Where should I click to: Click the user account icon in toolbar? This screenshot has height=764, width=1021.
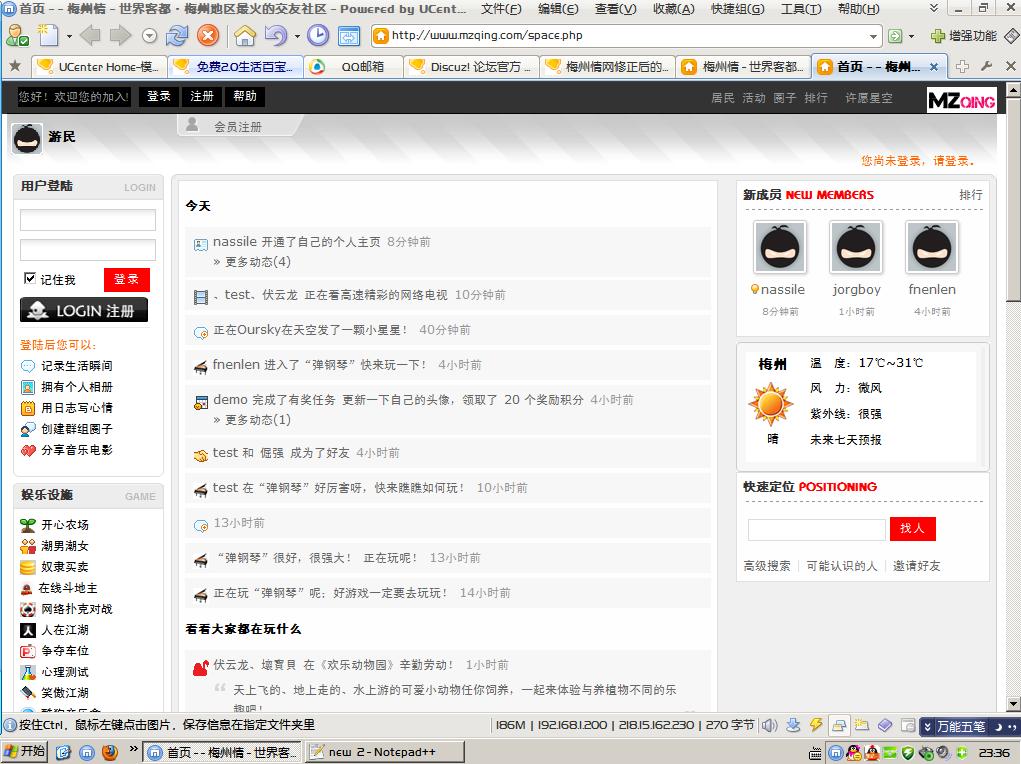pos(16,35)
